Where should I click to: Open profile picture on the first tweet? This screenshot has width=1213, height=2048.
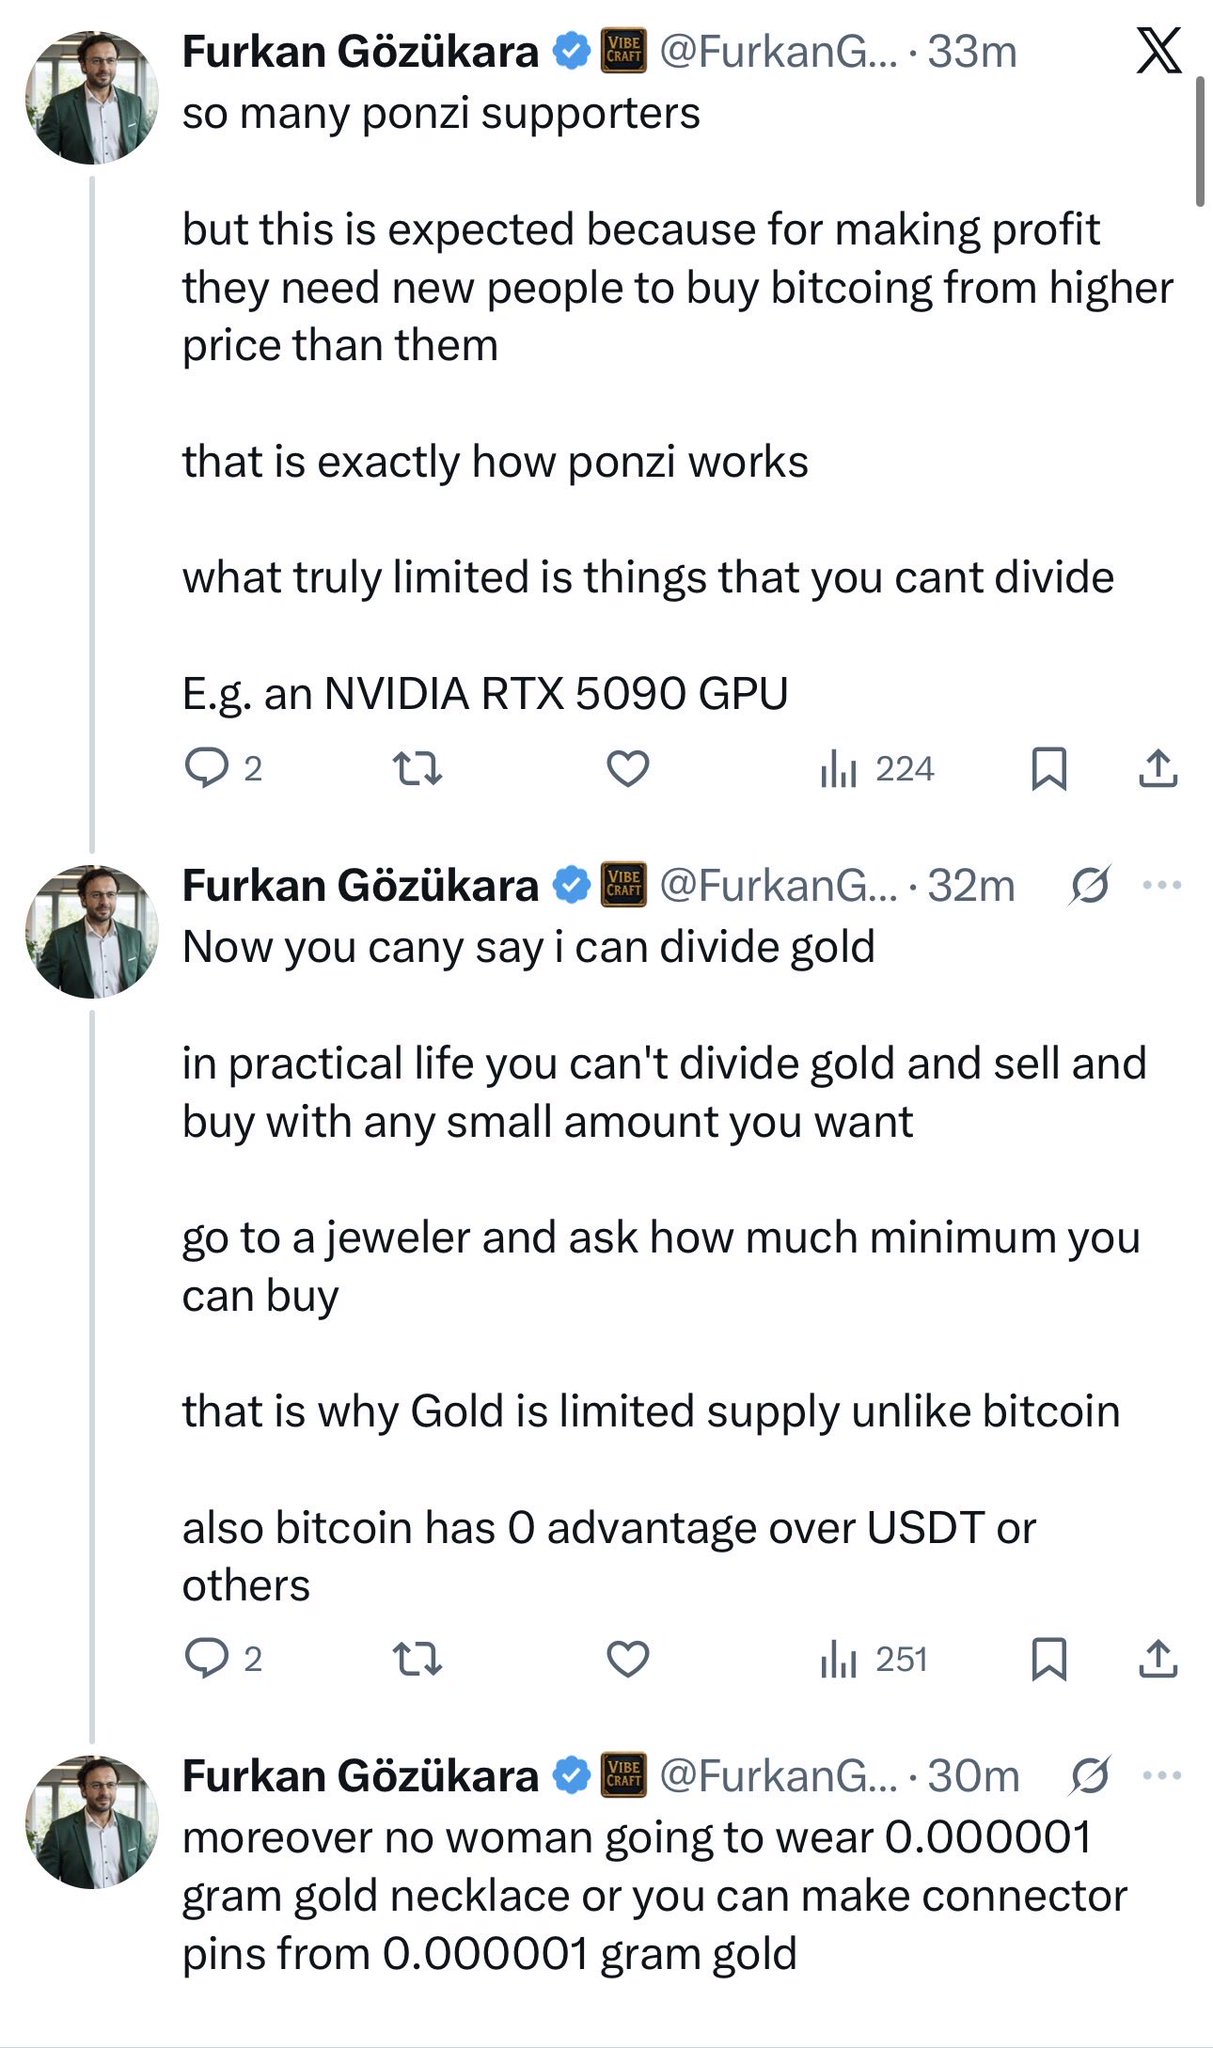click(x=92, y=98)
